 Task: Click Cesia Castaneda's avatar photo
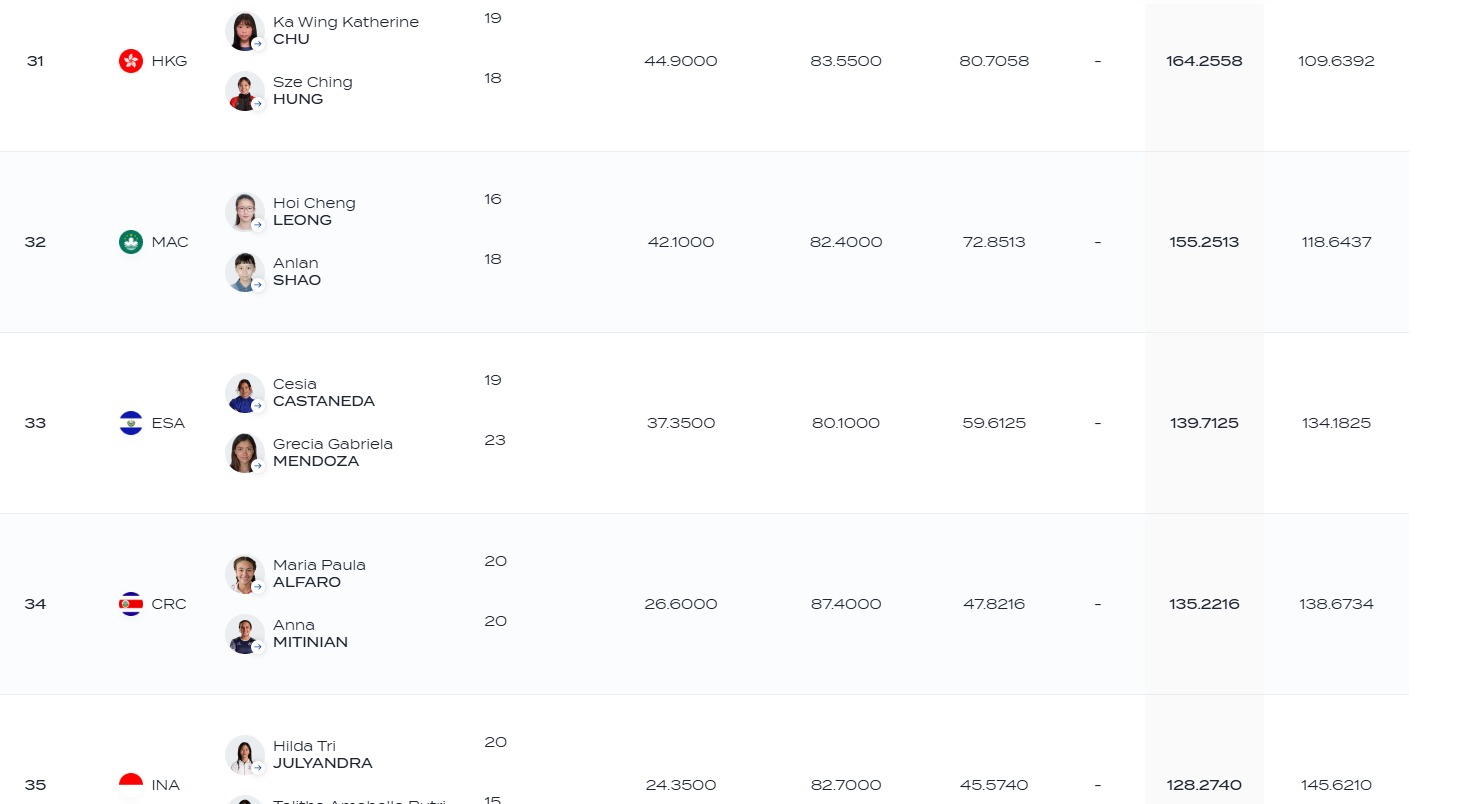pos(244,393)
